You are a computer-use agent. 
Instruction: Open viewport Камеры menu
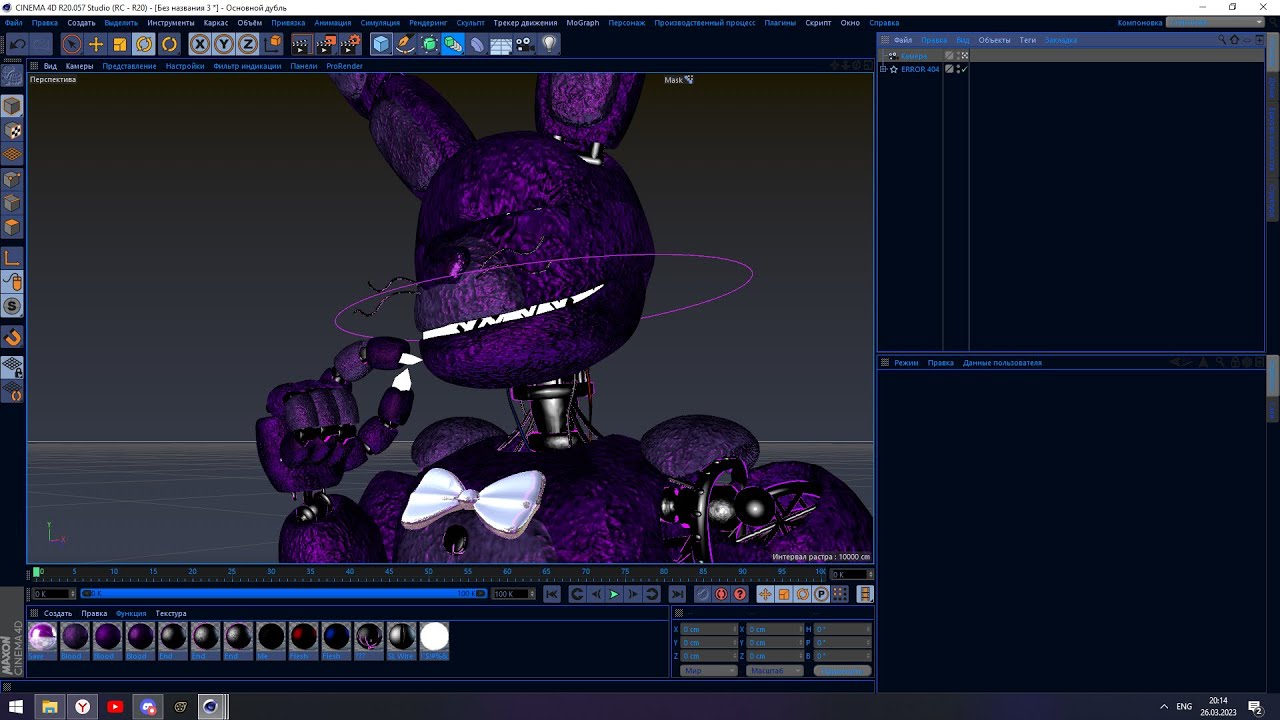79,66
